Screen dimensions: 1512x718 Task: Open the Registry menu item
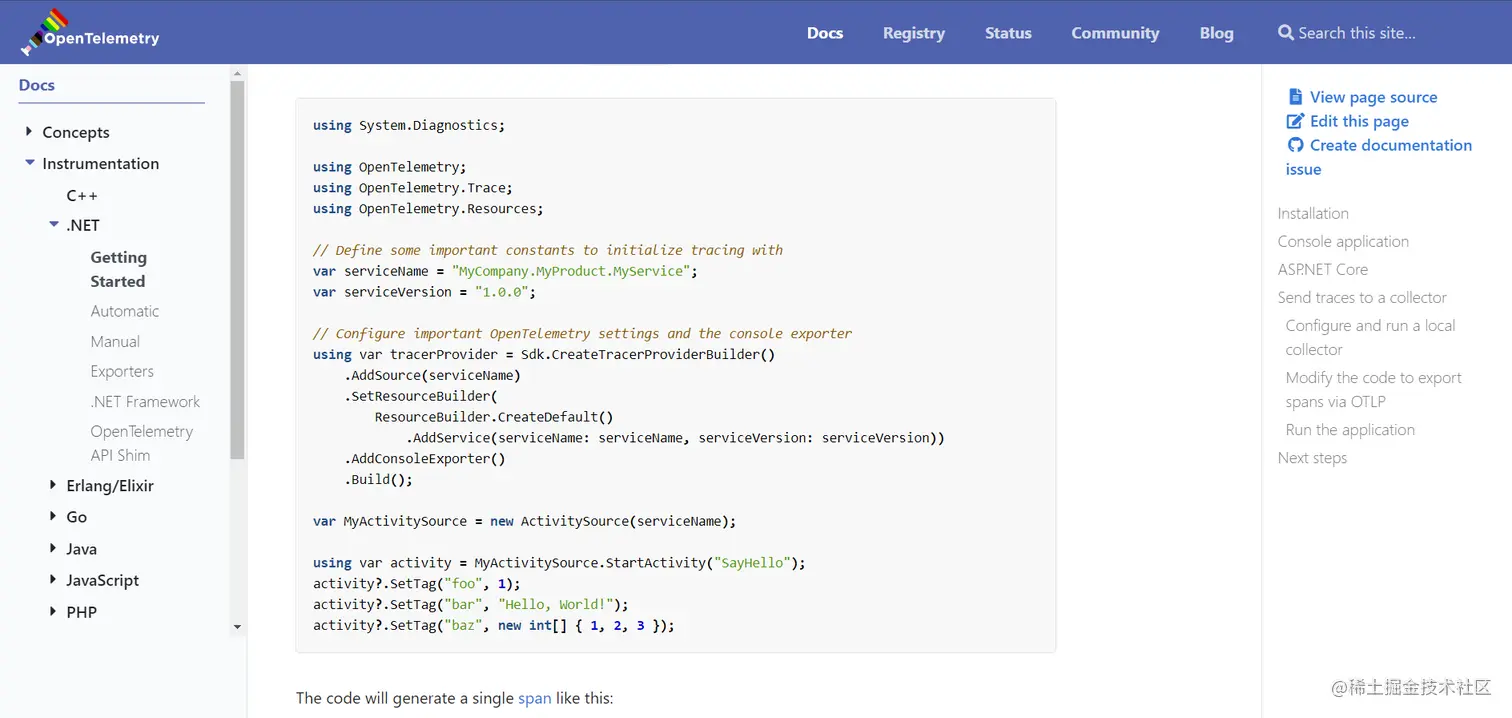click(913, 33)
